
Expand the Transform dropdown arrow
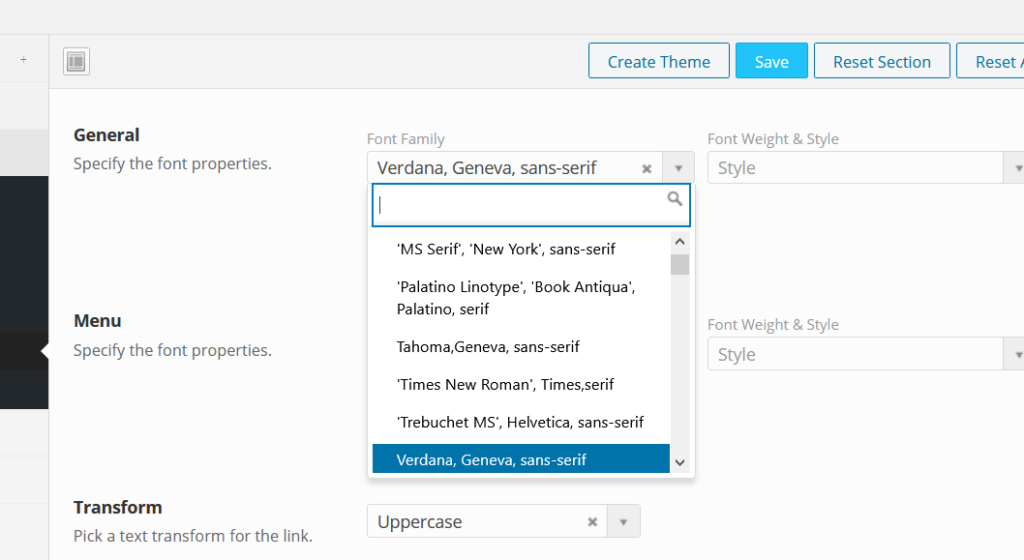pos(623,522)
